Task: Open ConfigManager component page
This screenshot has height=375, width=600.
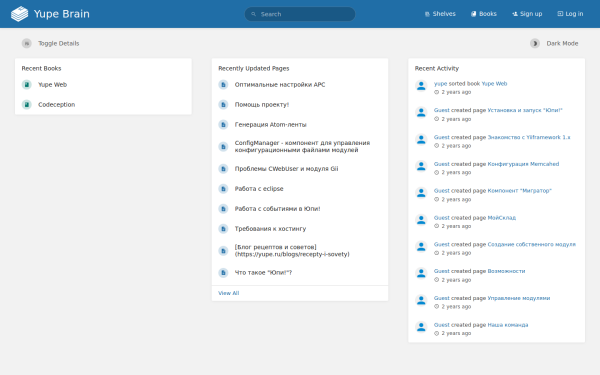Action: pos(302,147)
